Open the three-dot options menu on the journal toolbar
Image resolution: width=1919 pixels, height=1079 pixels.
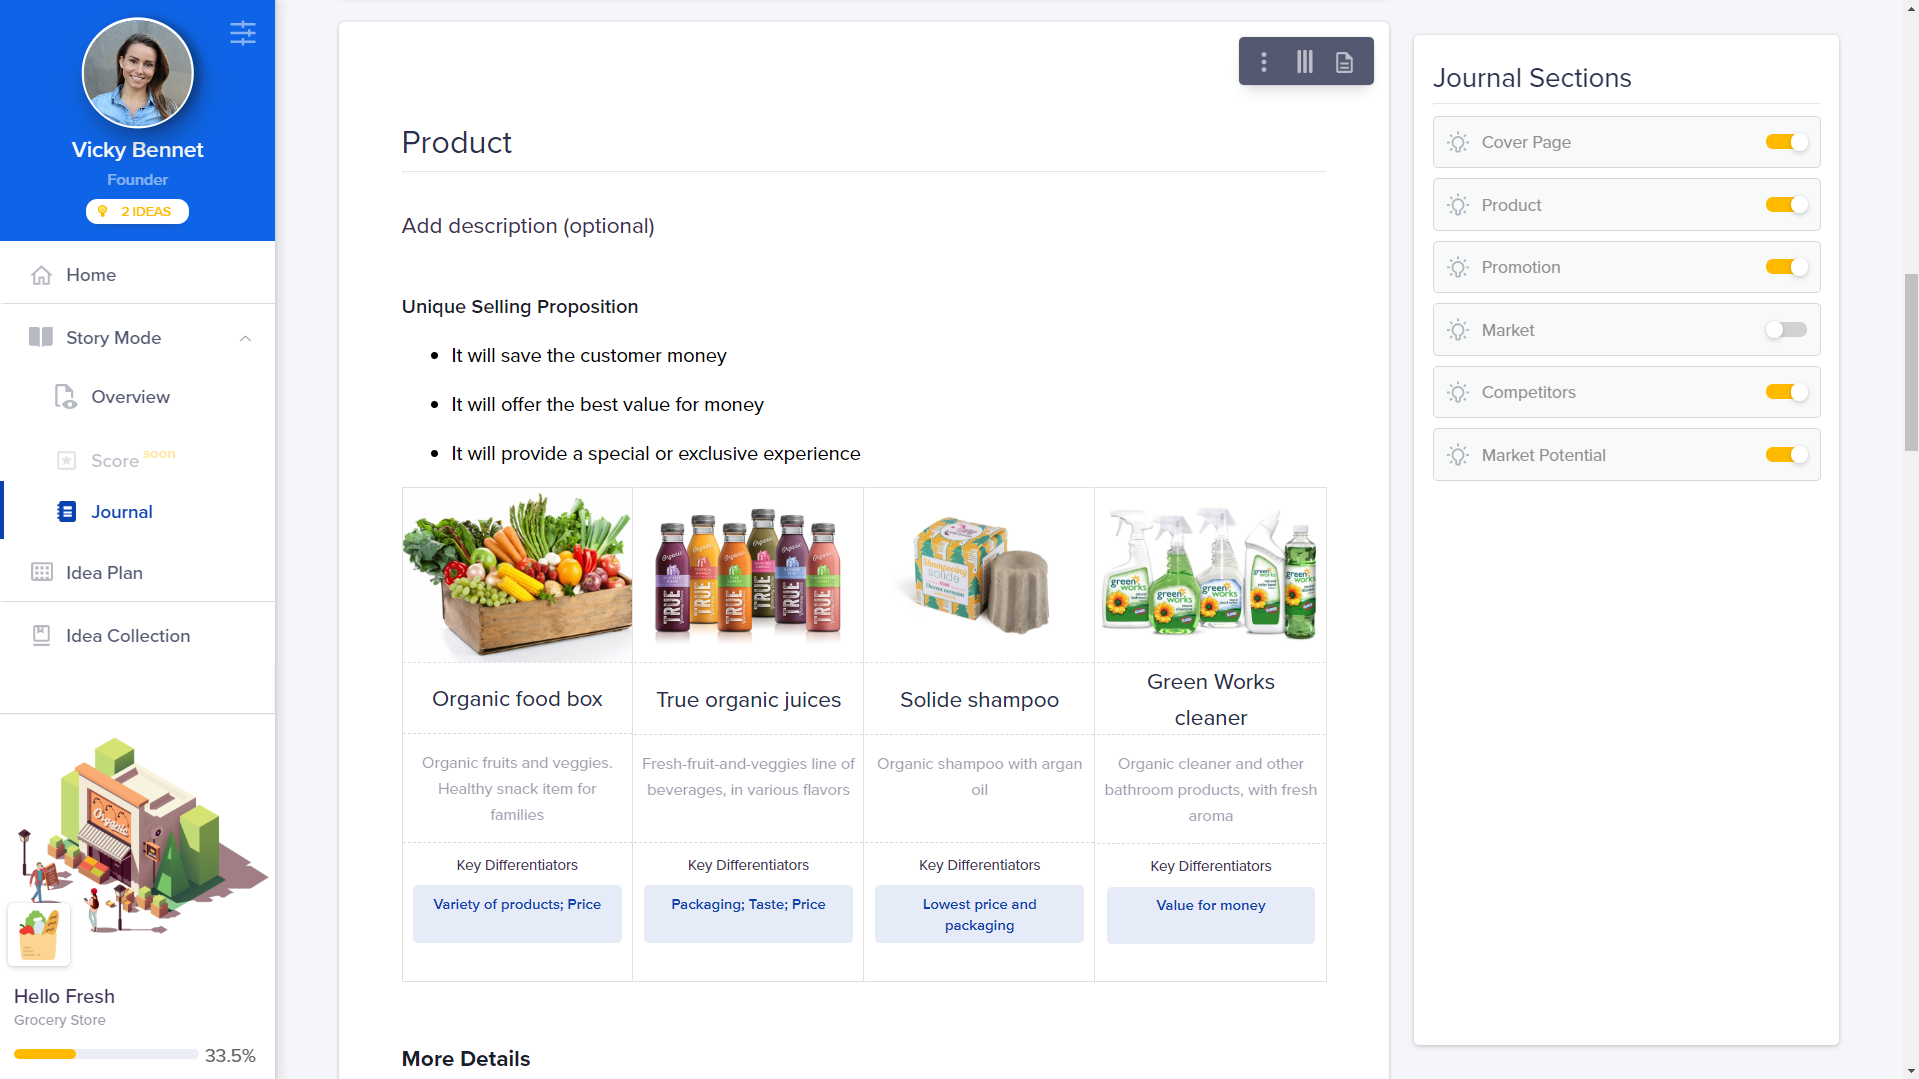(x=1264, y=61)
